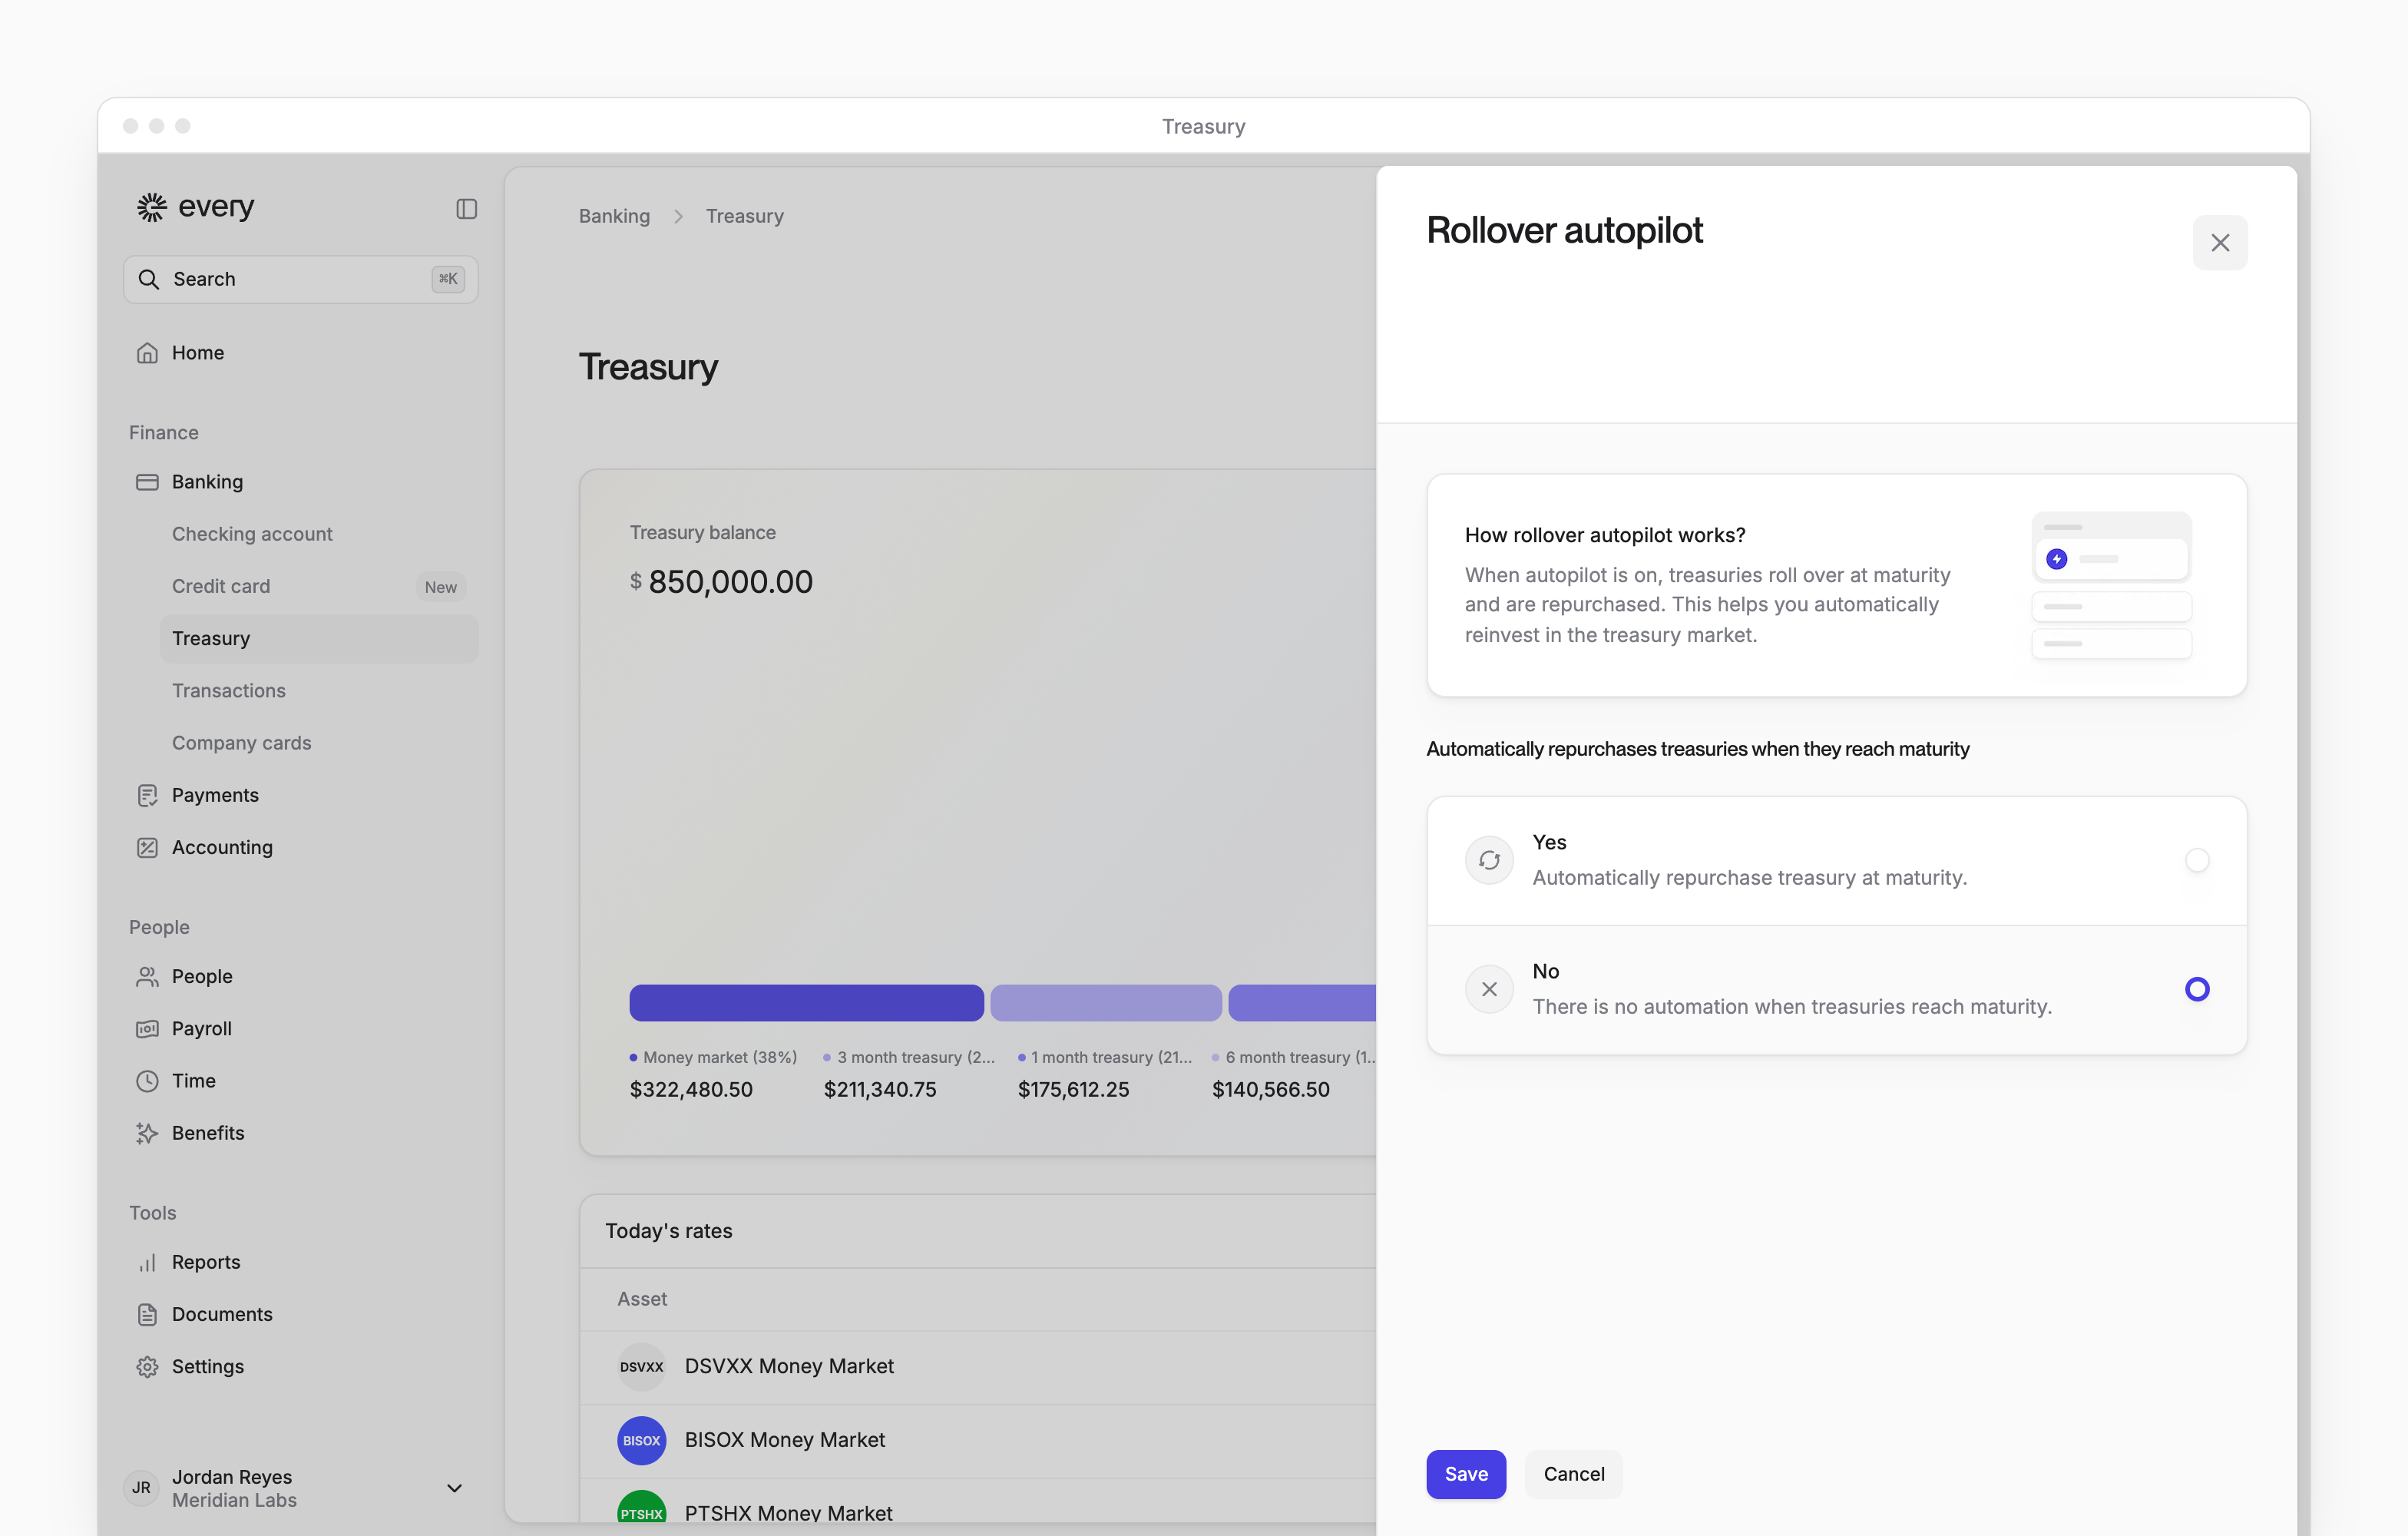Open the Home menu item

point(300,353)
